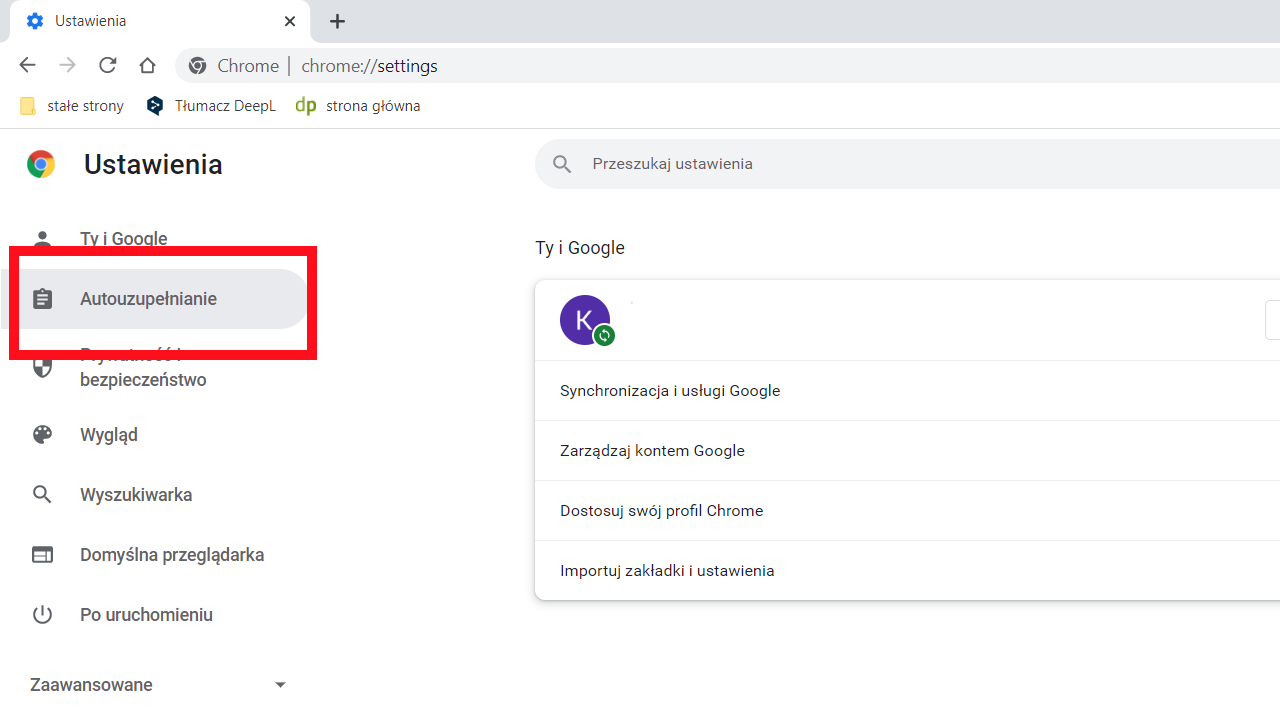This screenshot has height=720, width=1280.
Task: Click the purple K profile avatar
Action: 585,318
